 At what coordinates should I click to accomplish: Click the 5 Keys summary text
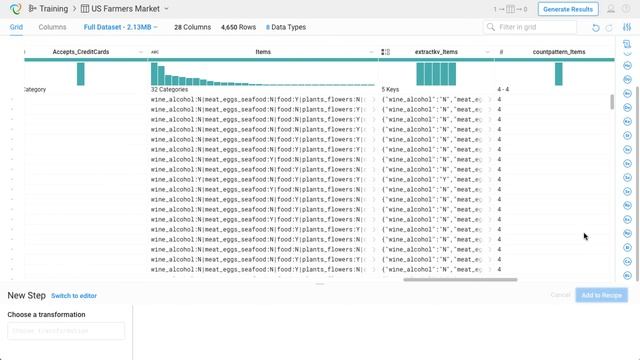point(390,89)
